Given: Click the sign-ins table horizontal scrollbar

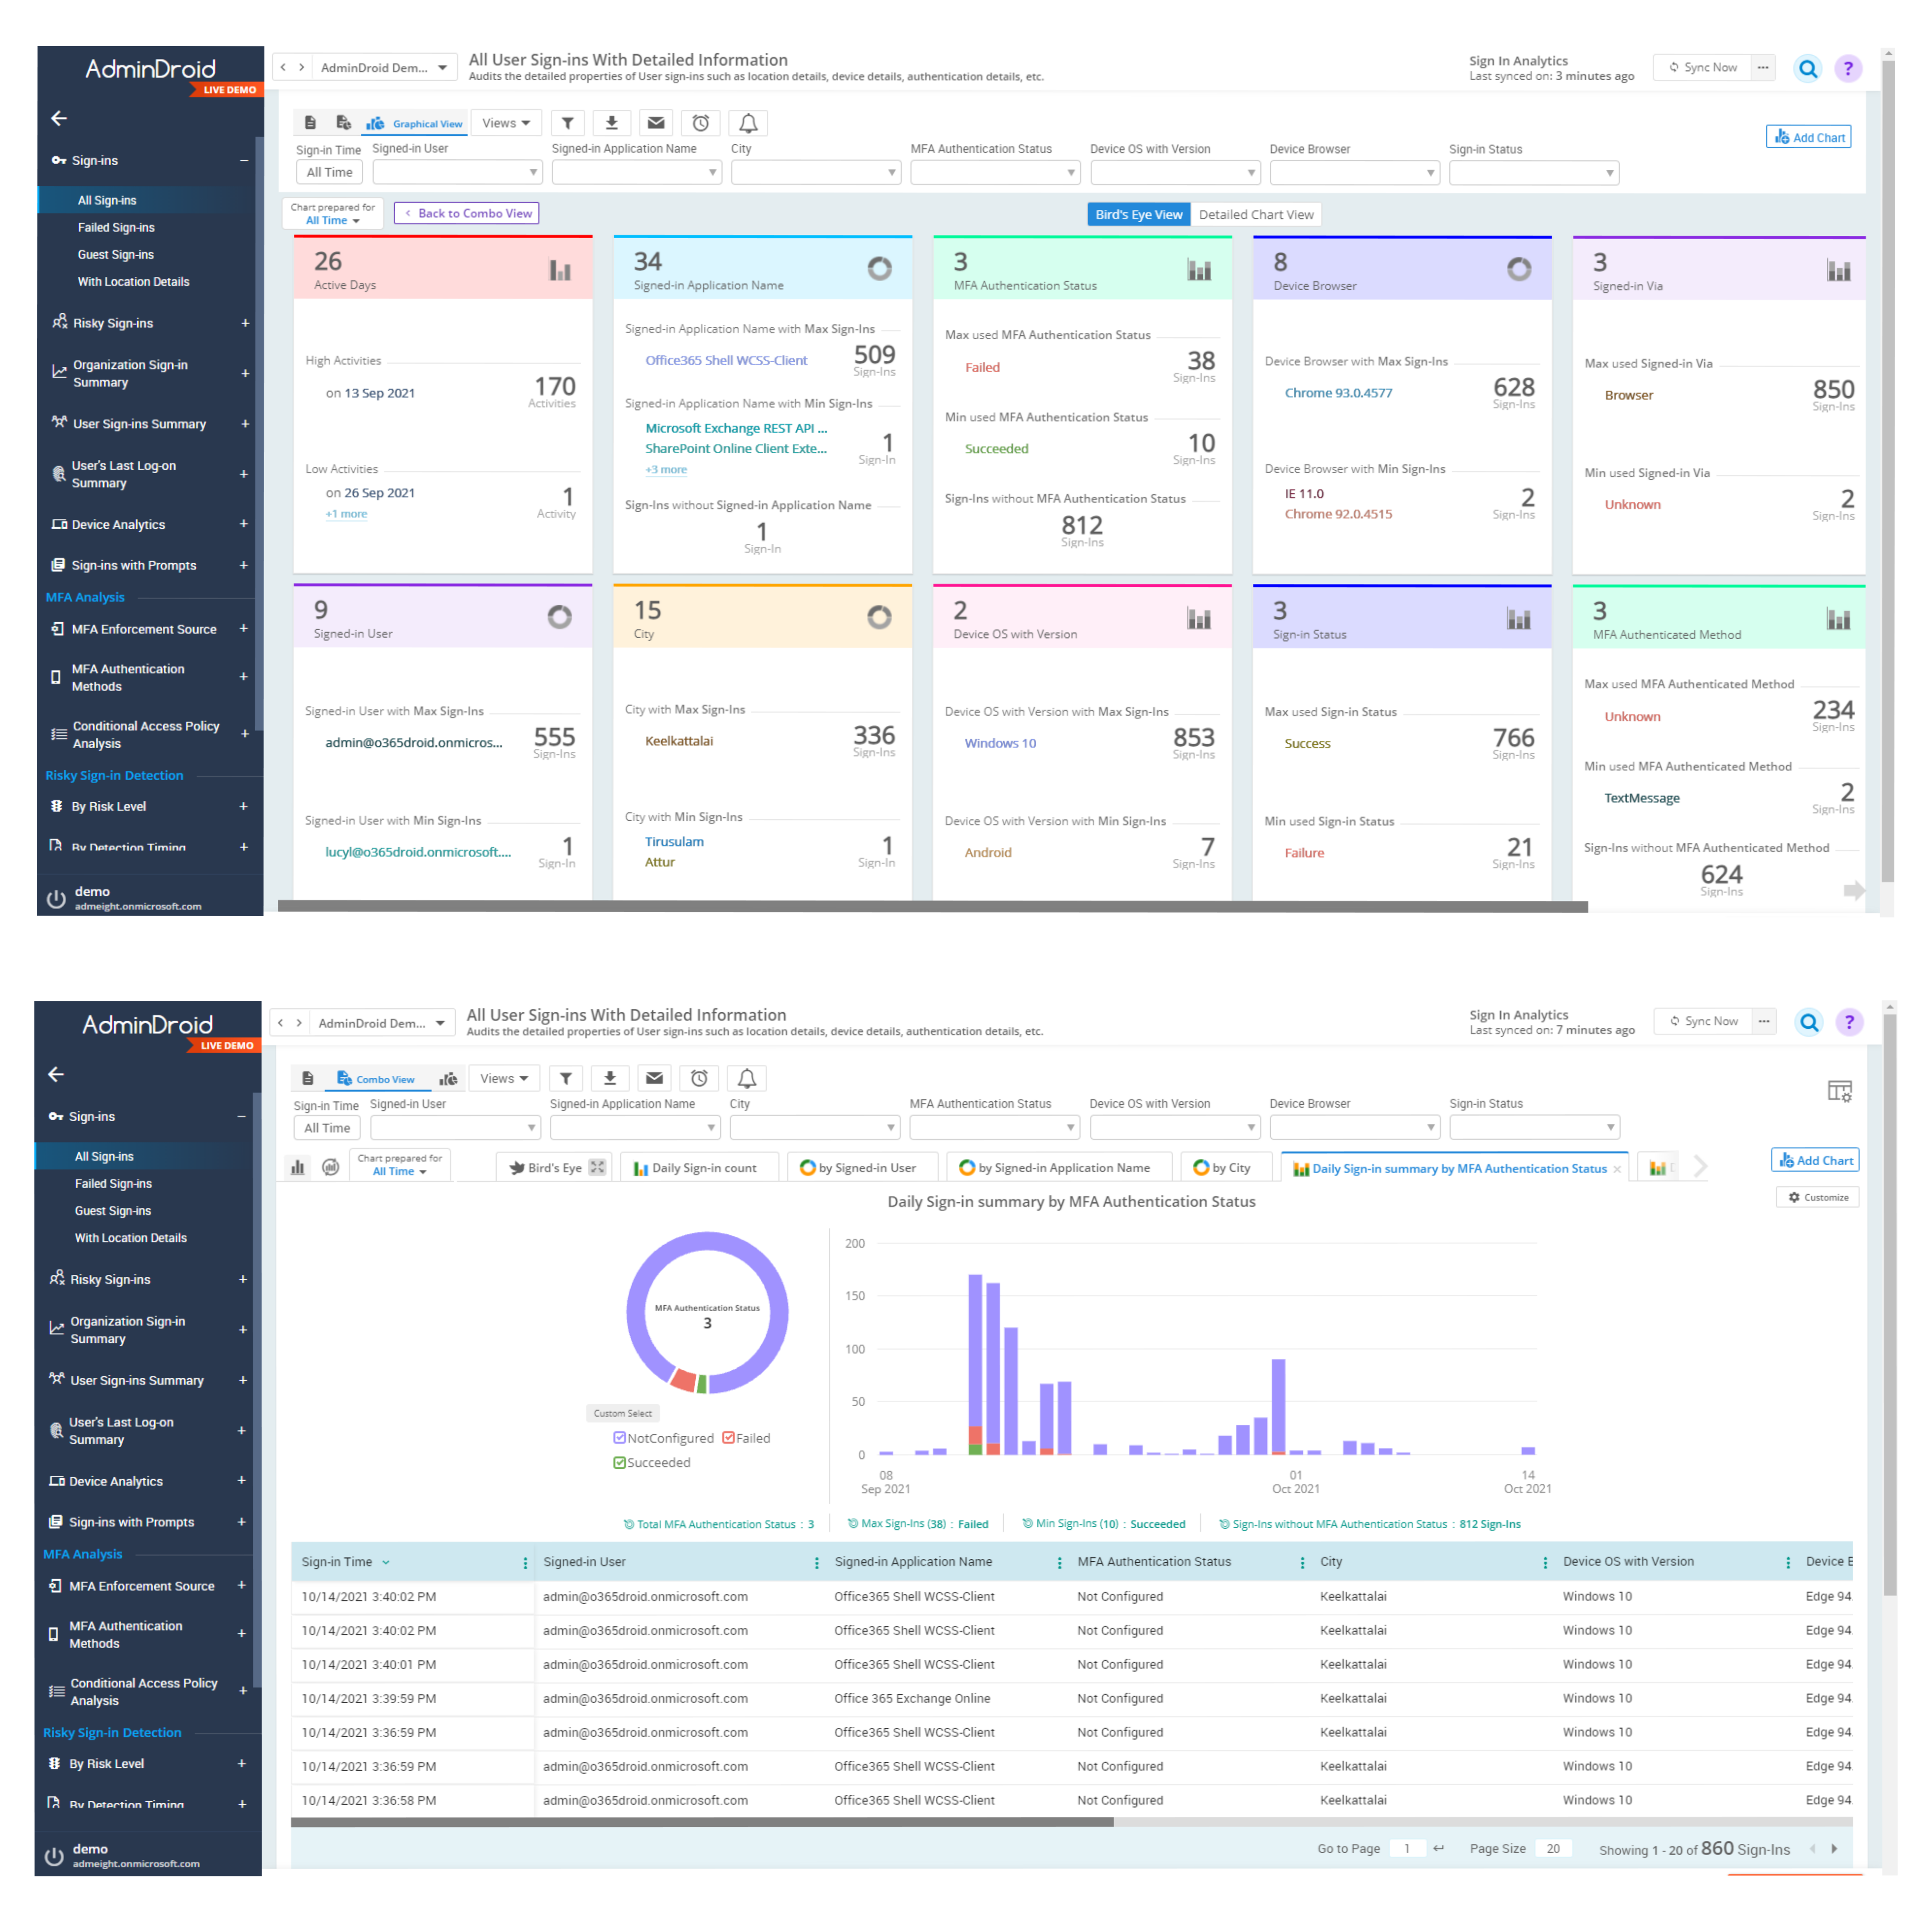Looking at the screenshot, I should 702,1822.
